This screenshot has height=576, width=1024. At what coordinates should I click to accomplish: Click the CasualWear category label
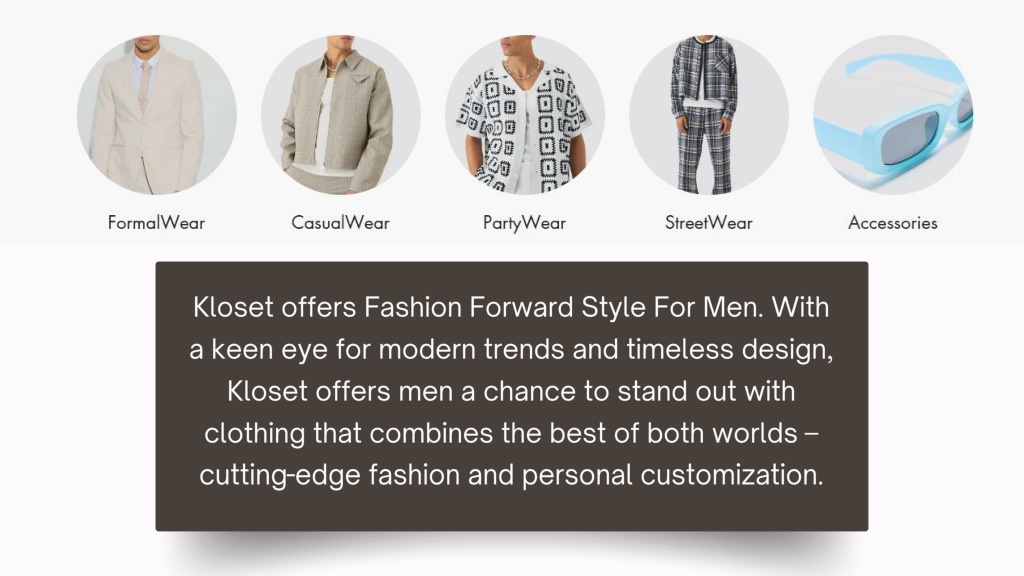(x=340, y=223)
